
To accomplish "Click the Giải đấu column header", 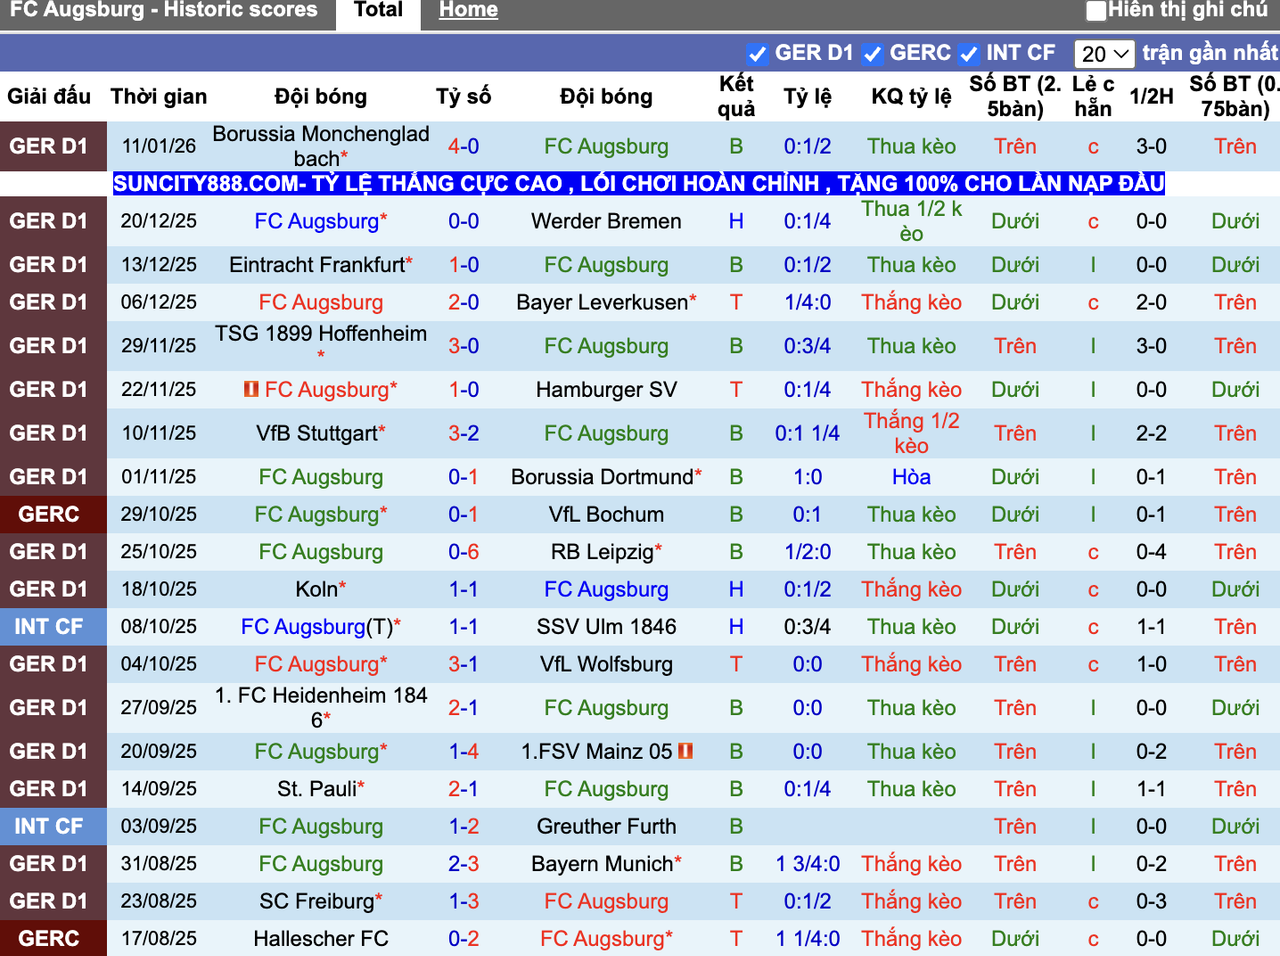I will pyautogui.click(x=49, y=96).
